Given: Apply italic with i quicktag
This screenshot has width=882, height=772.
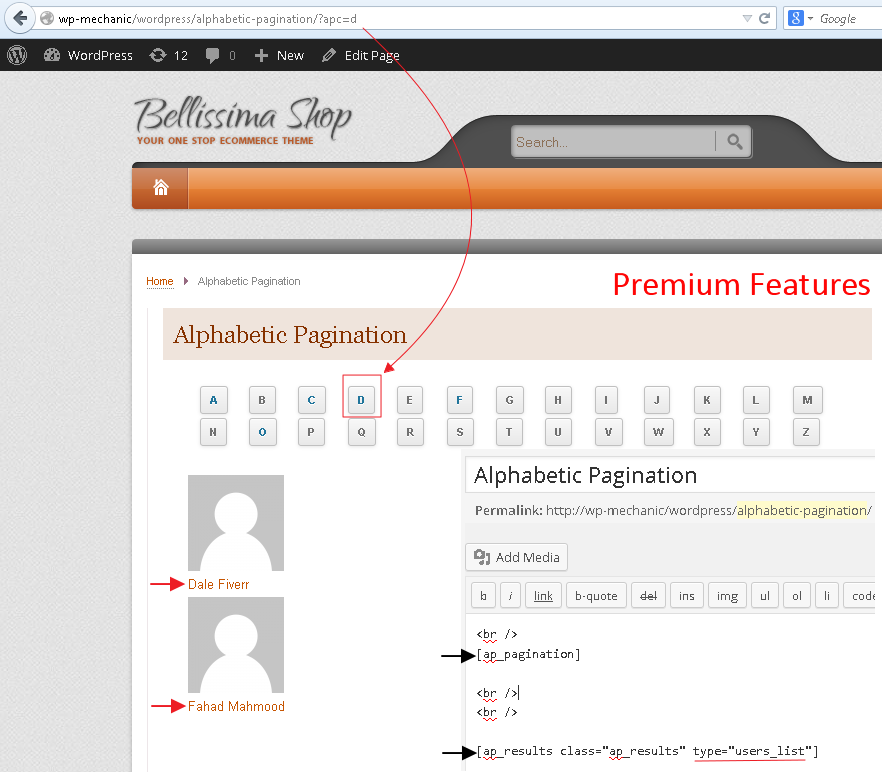Looking at the screenshot, I should tap(510, 596).
